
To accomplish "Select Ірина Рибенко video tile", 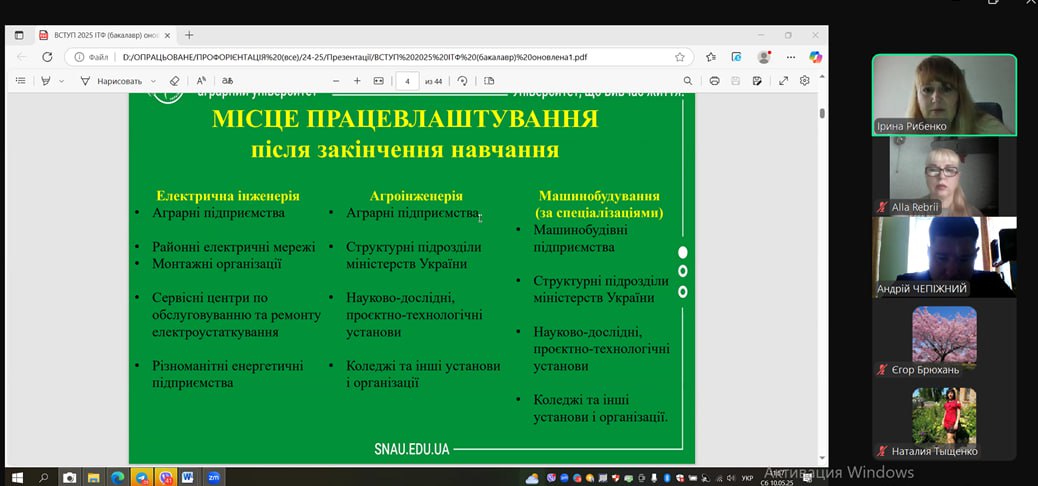I will pyautogui.click(x=944, y=95).
